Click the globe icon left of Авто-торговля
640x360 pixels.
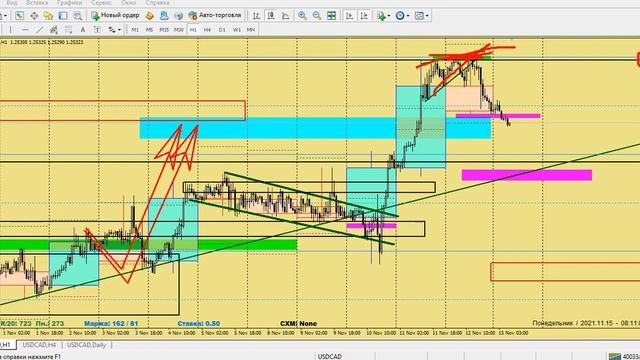click(x=178, y=16)
